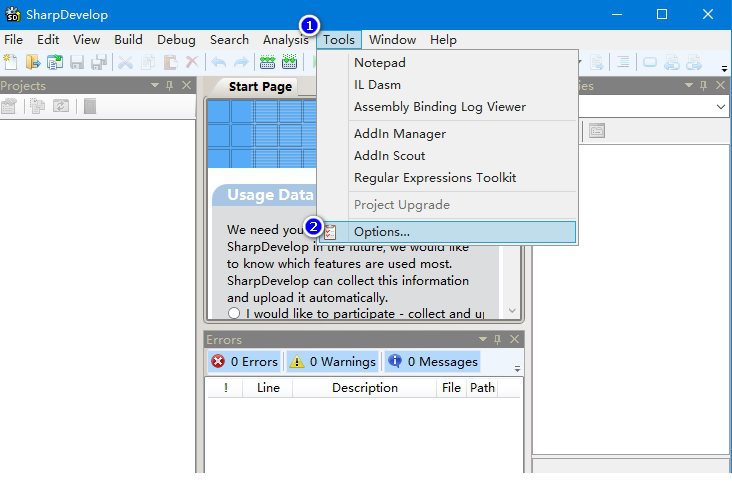The width and height of the screenshot is (732, 491).
Task: Choose Assembly Binding Log Viewer
Action: pos(448,106)
